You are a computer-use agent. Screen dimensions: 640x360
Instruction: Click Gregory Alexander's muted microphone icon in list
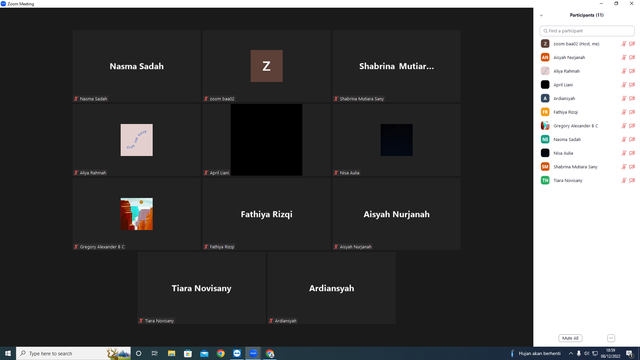pos(624,126)
